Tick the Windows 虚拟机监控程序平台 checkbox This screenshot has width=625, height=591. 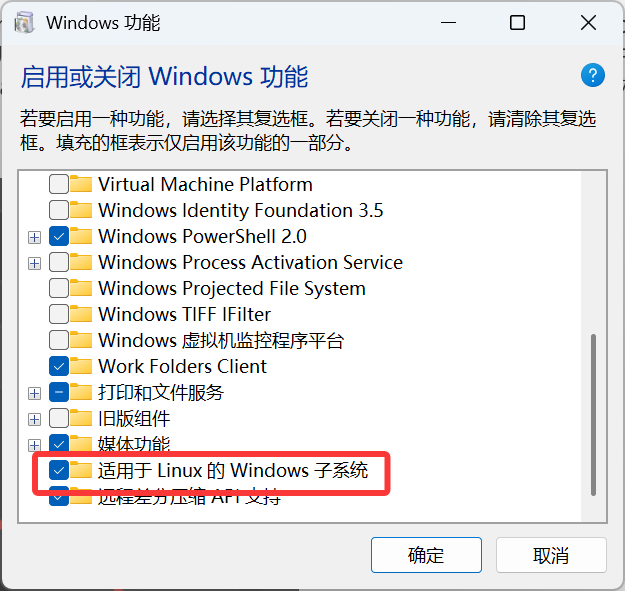tap(59, 340)
